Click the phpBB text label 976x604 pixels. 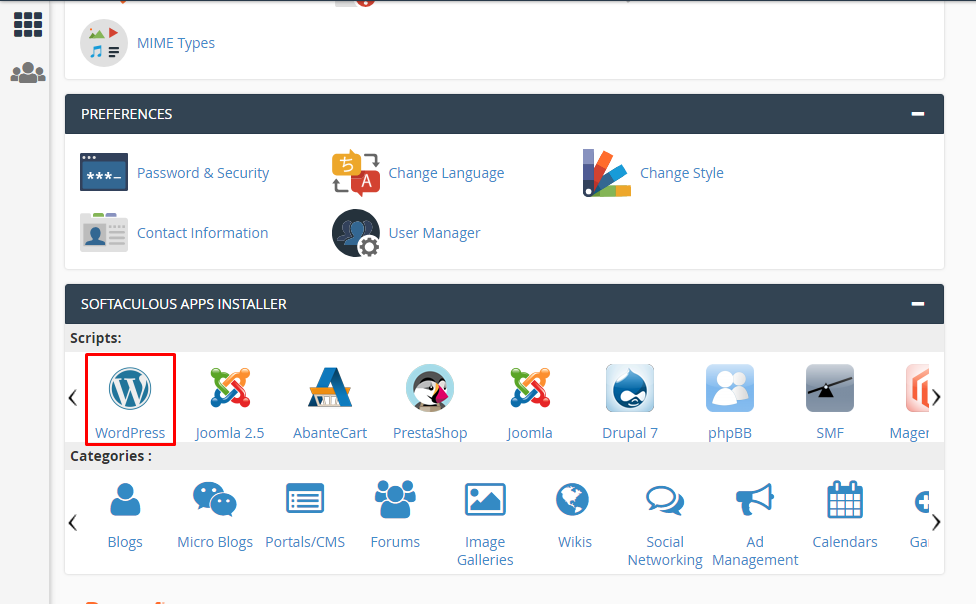(730, 433)
